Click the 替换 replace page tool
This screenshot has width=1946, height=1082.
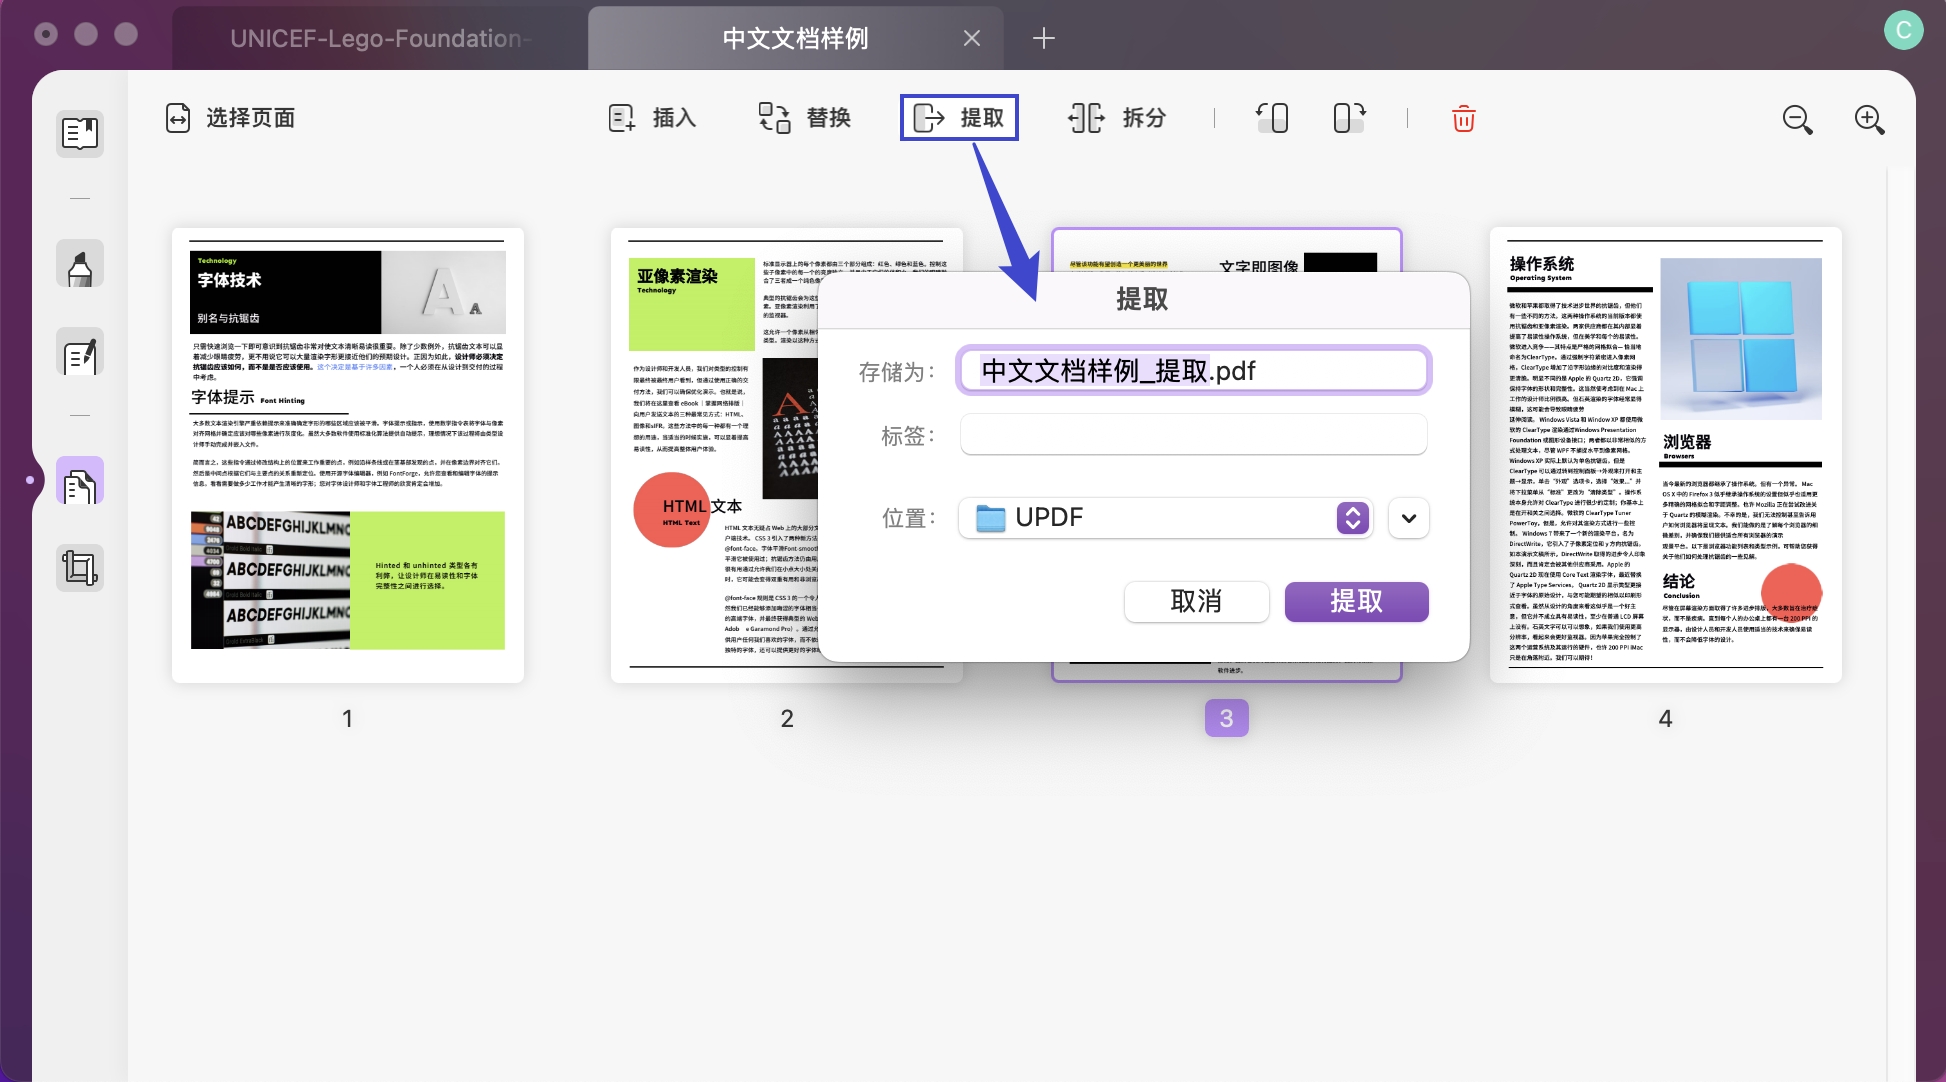(804, 118)
